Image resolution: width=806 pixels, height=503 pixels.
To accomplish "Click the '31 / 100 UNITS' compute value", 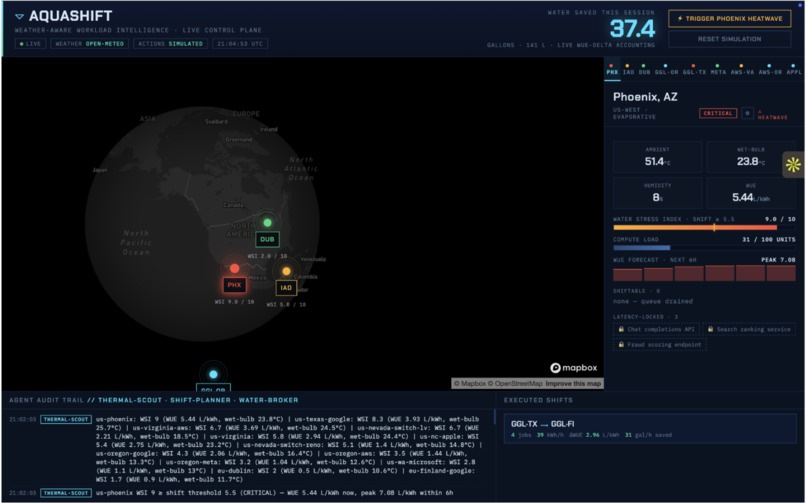I will pyautogui.click(x=768, y=239).
